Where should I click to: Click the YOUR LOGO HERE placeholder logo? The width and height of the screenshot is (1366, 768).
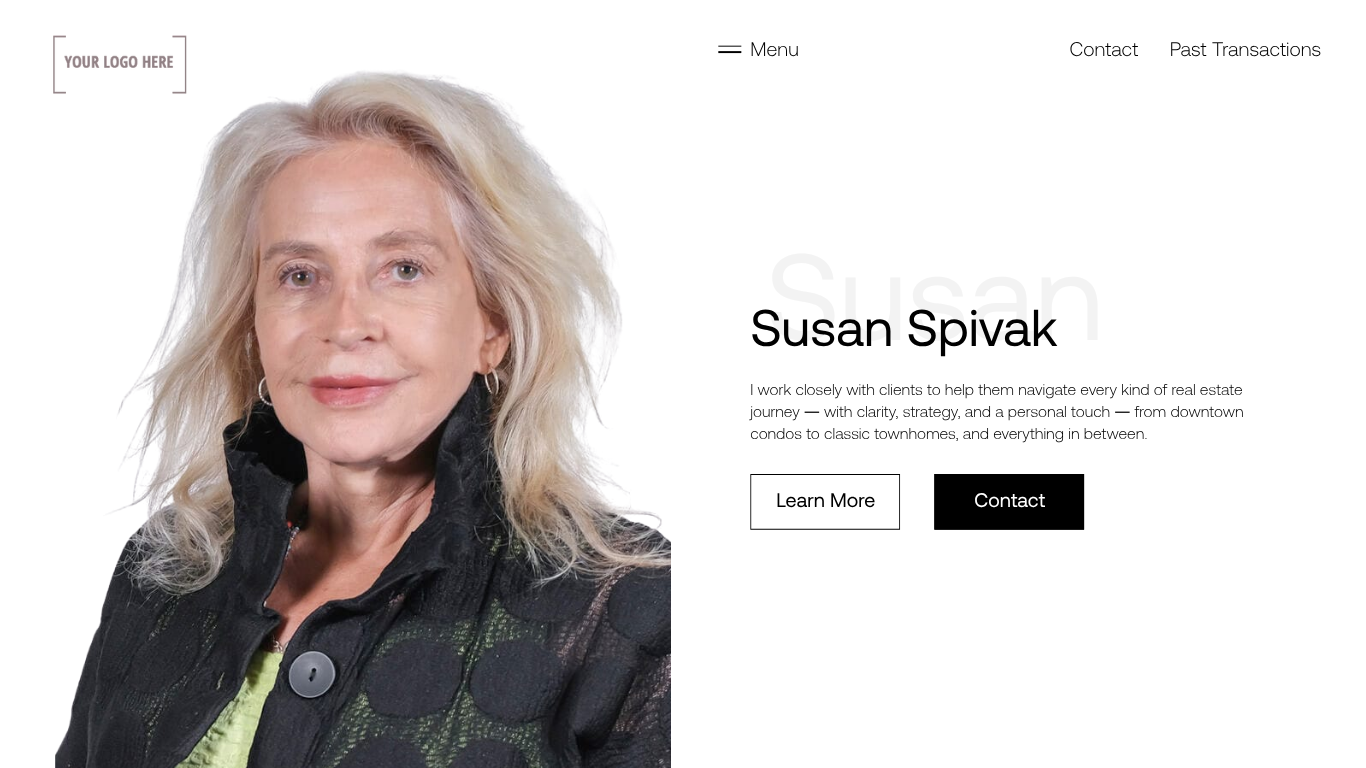click(x=120, y=64)
